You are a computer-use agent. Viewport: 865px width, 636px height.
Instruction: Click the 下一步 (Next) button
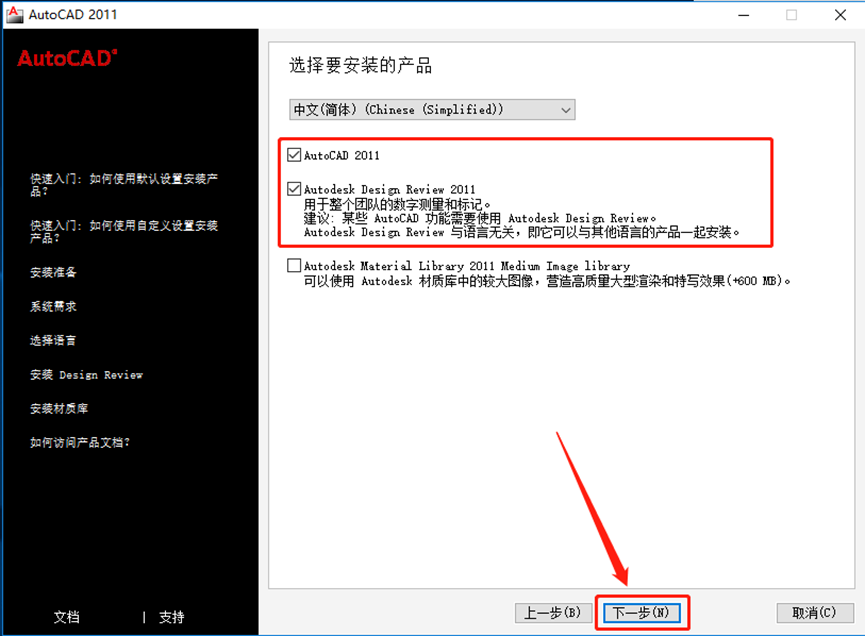coord(642,612)
